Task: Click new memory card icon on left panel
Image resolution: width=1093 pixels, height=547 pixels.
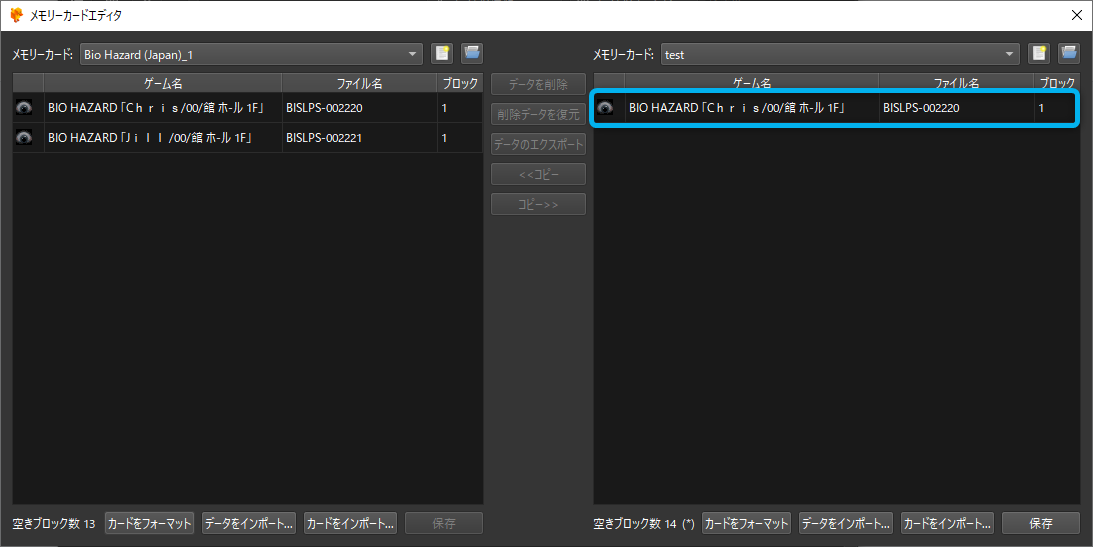Action: (442, 54)
